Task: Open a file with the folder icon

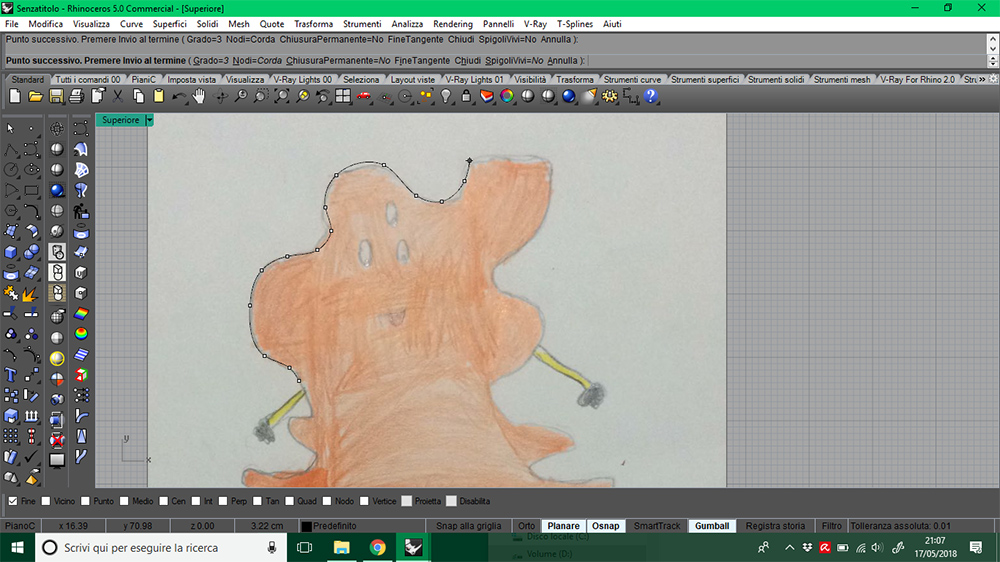Action: click(x=35, y=96)
